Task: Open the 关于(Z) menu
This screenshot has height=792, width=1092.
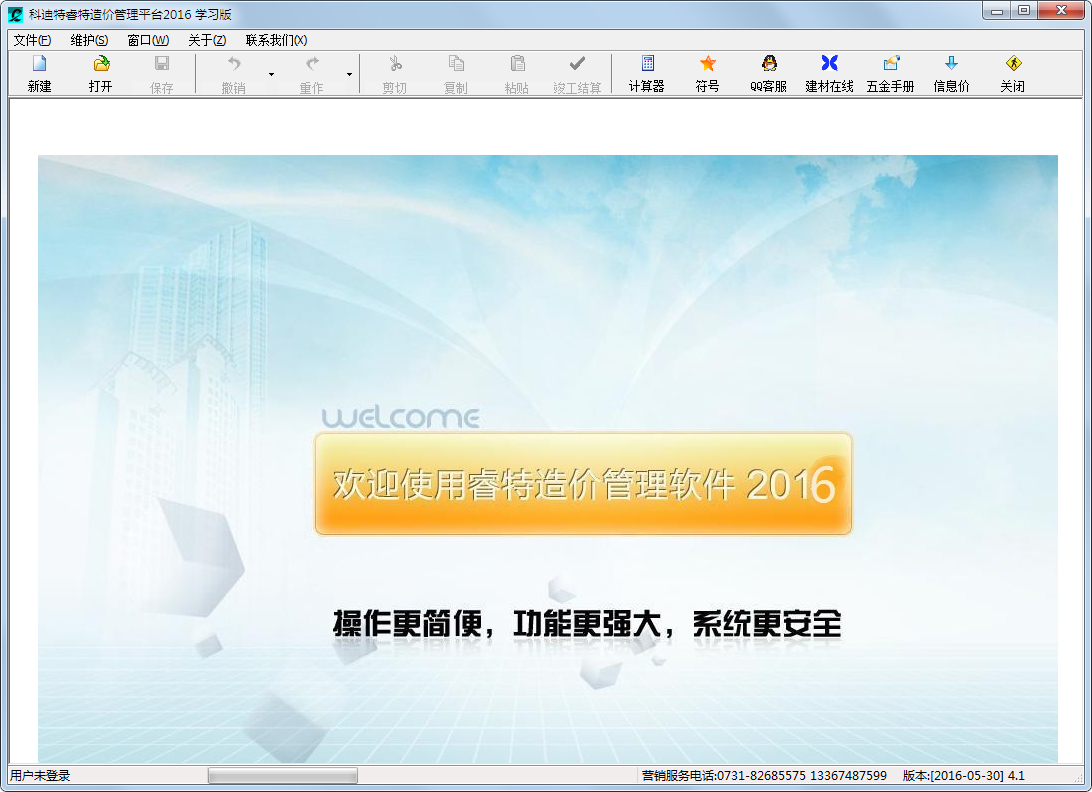Action: pos(207,40)
